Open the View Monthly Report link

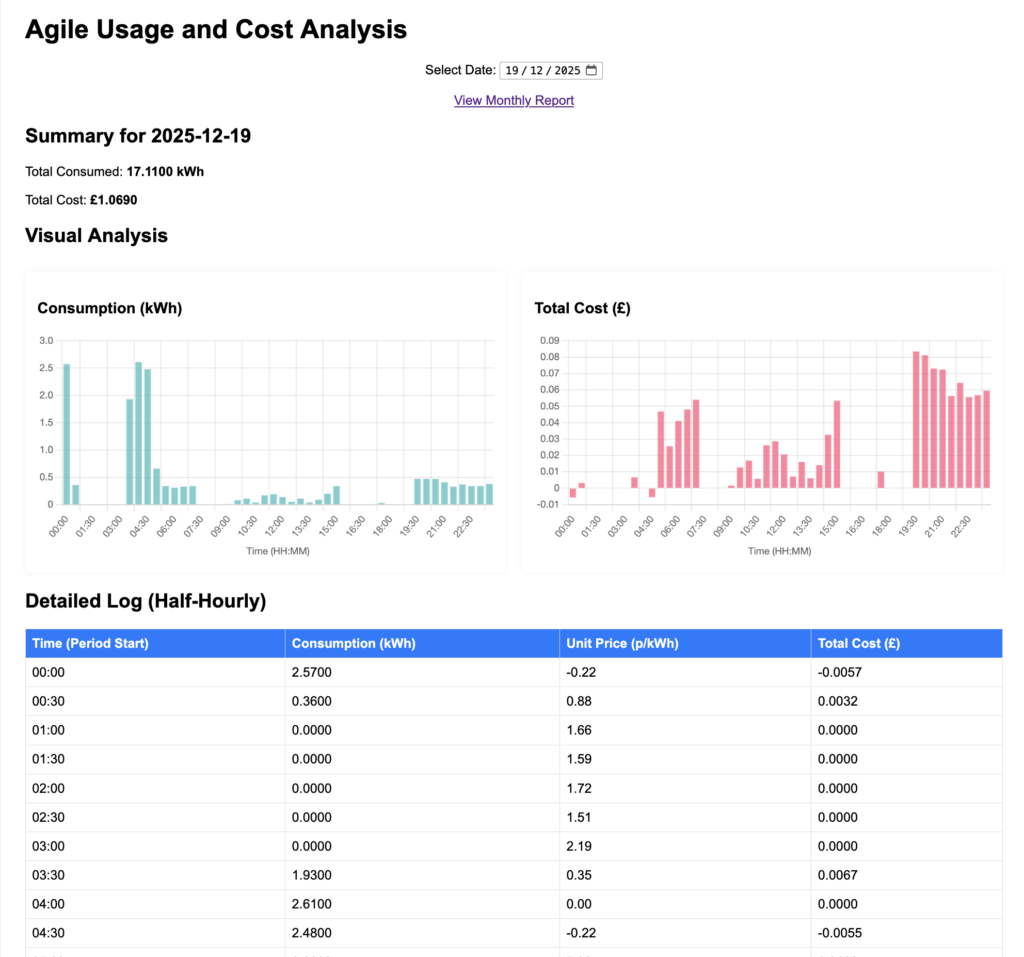513,100
